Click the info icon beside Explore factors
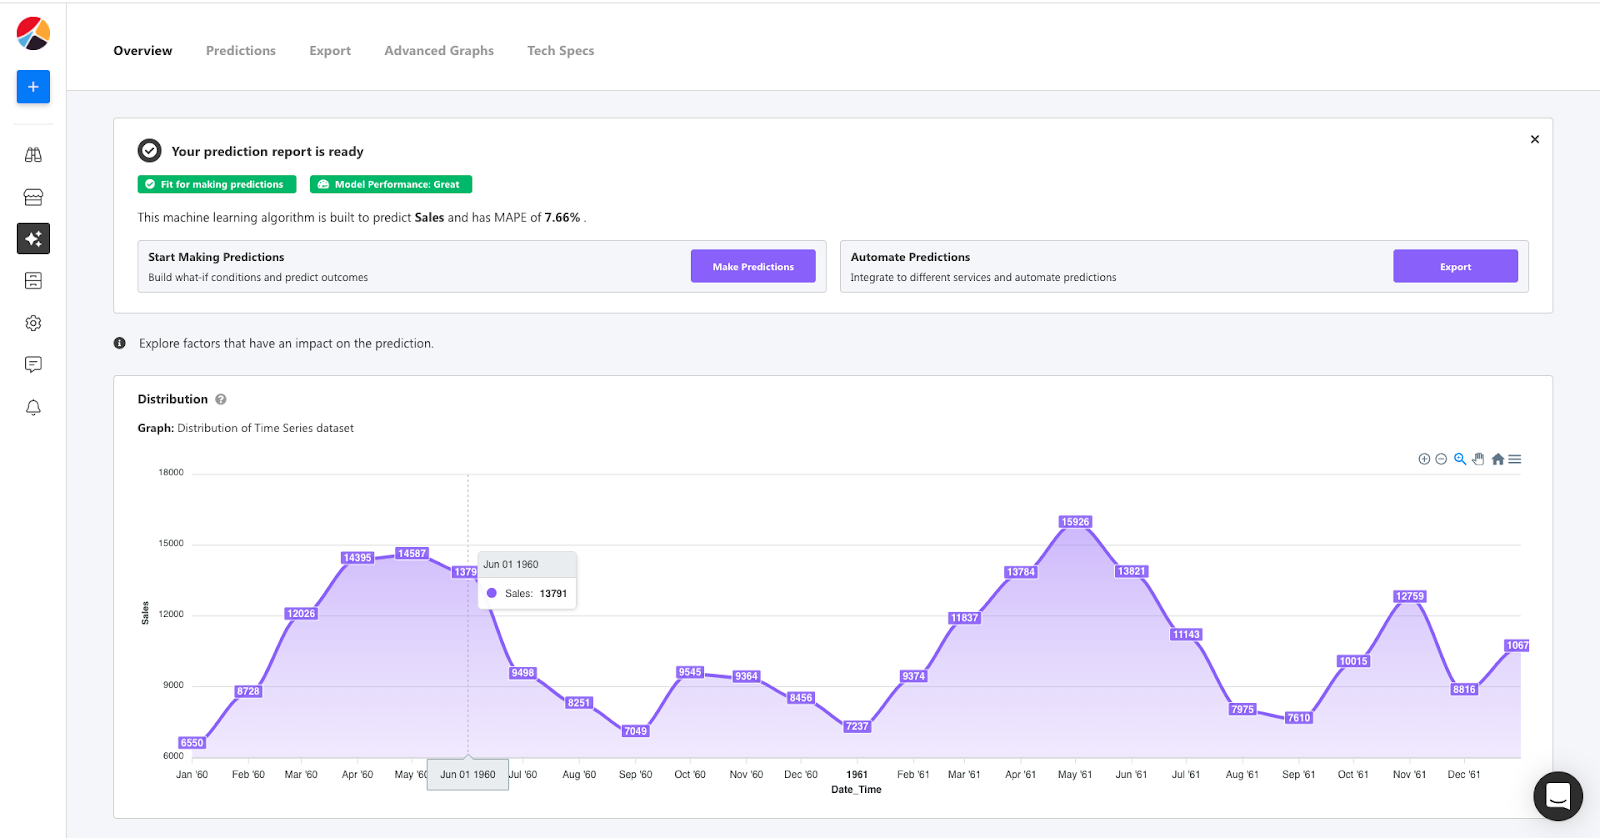Viewport: 1600px width, 838px height. (x=120, y=343)
